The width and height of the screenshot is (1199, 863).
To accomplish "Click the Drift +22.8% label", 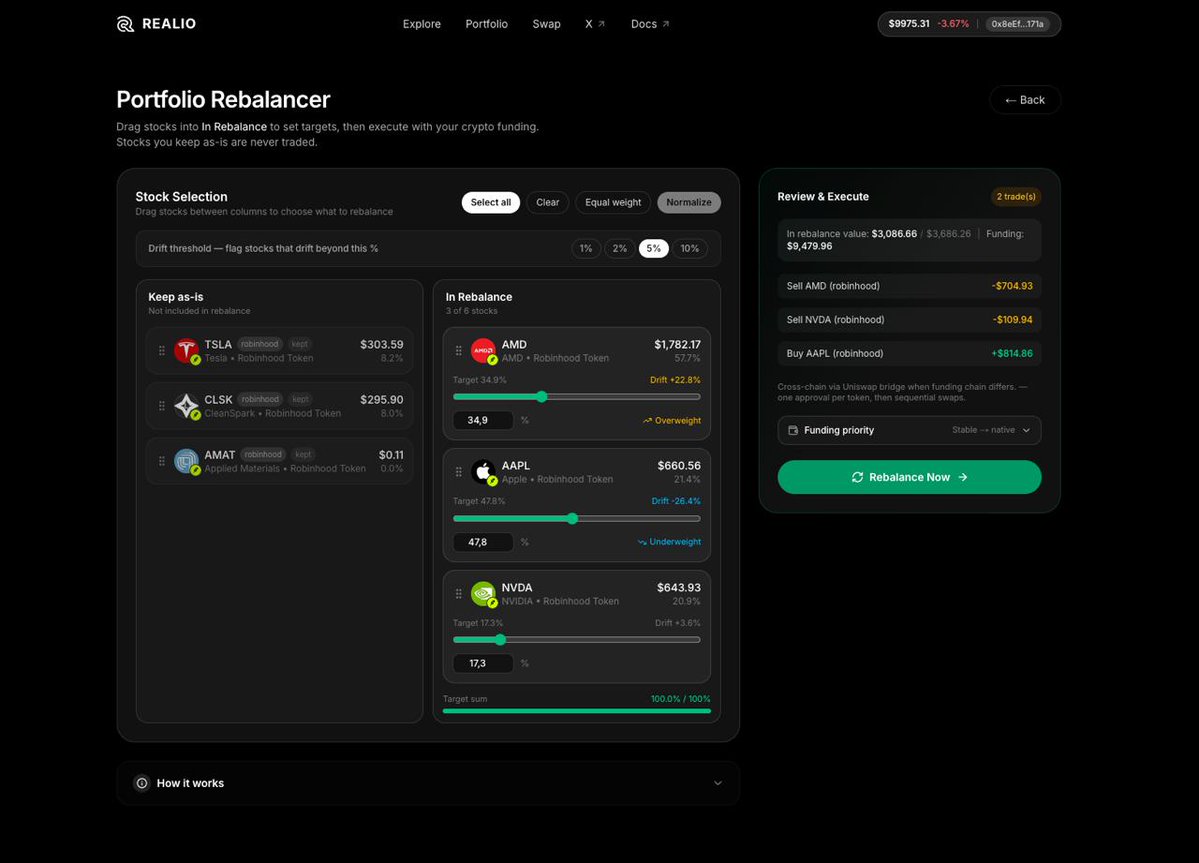I will [675, 380].
